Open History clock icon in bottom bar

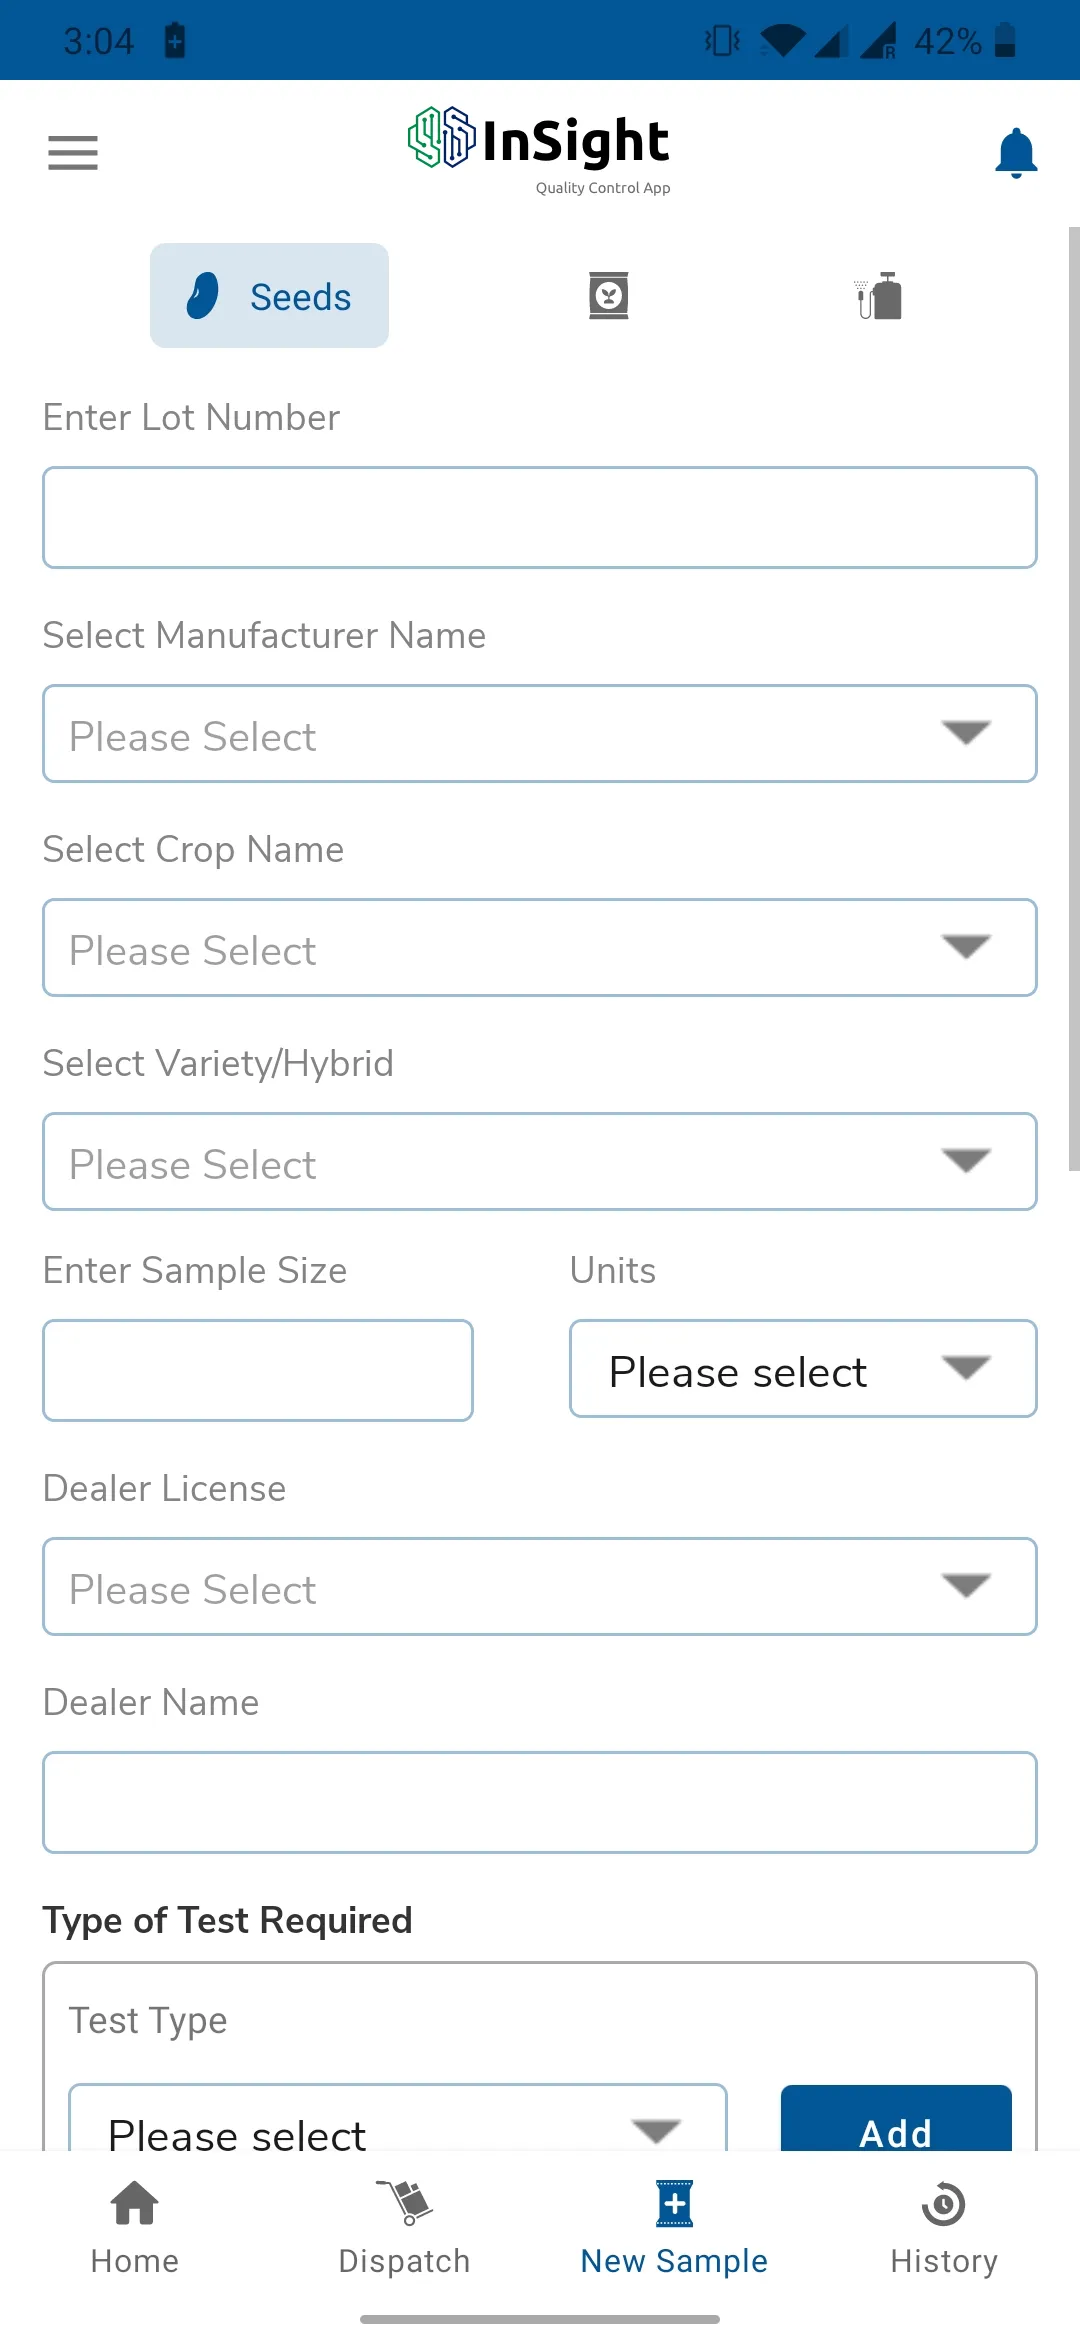[x=944, y=2203]
